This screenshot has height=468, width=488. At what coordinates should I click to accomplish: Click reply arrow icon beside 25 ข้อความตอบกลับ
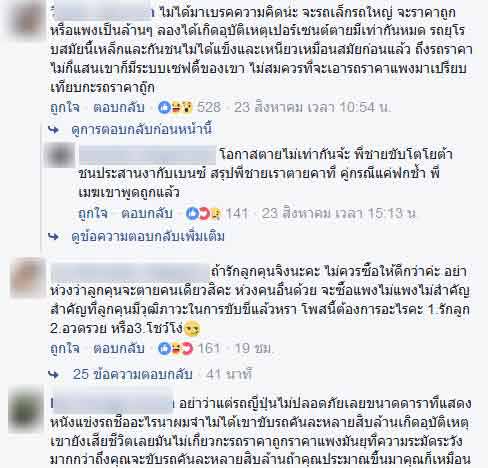click(x=53, y=374)
